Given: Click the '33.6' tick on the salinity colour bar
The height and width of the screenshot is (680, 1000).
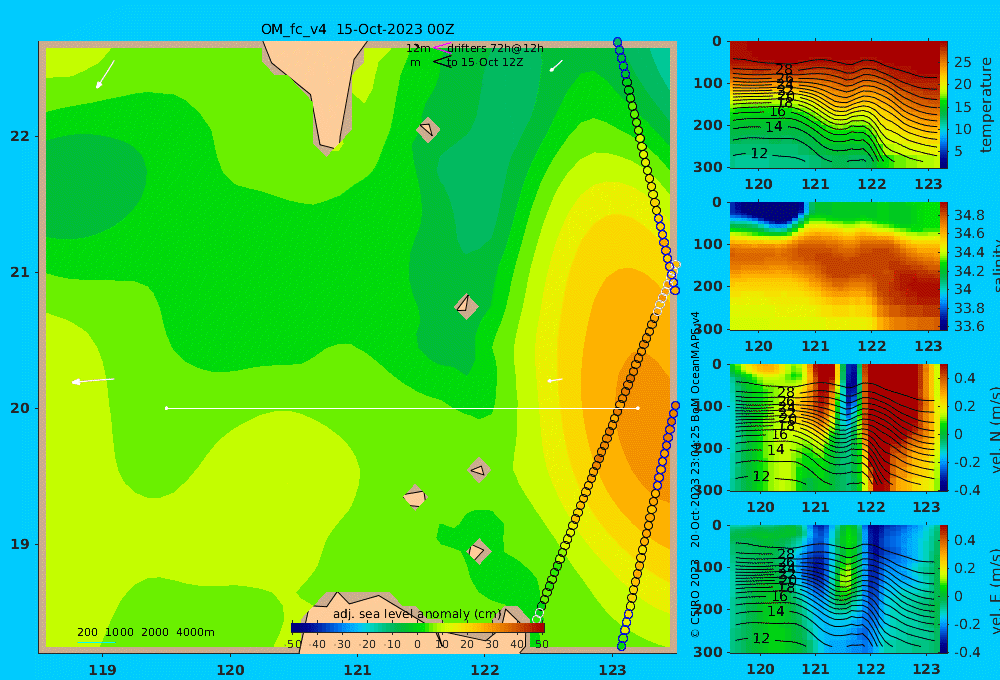Looking at the screenshot, I should pos(969,326).
